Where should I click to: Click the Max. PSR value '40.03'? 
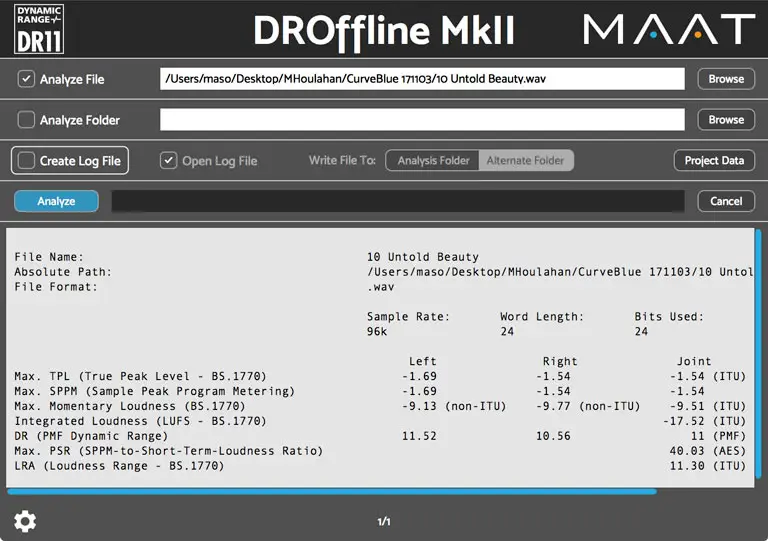coord(687,451)
